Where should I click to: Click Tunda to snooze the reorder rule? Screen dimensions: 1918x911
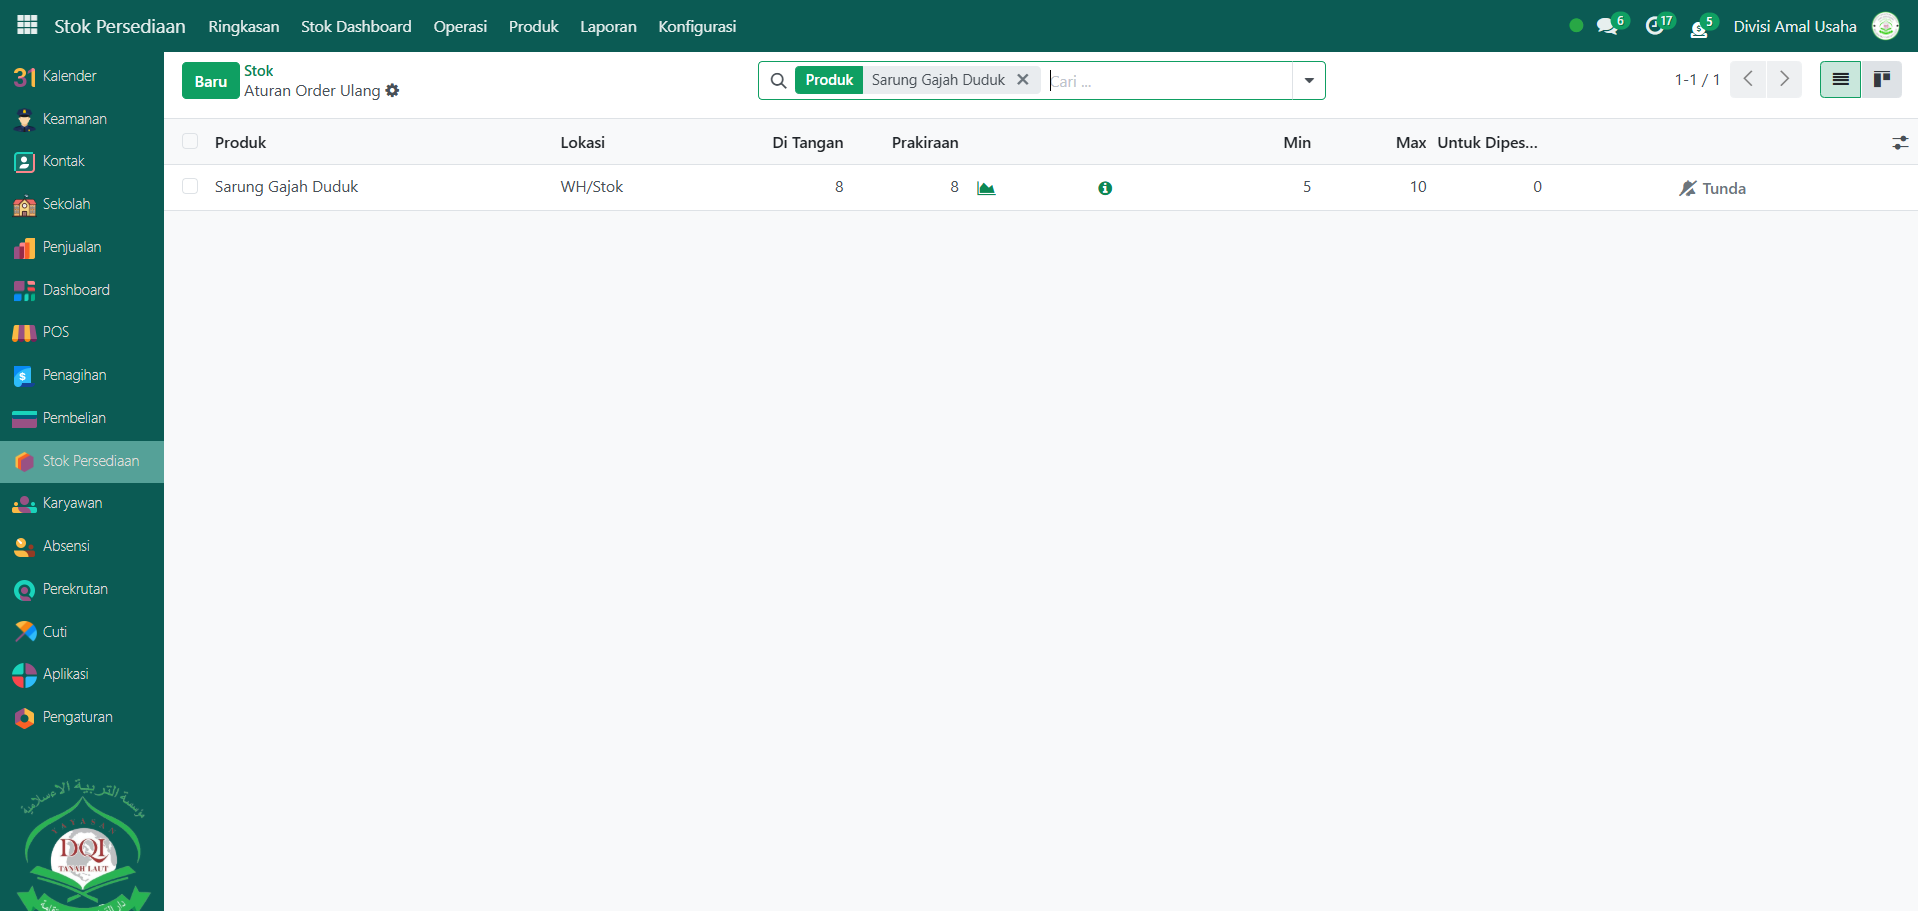pos(1713,188)
